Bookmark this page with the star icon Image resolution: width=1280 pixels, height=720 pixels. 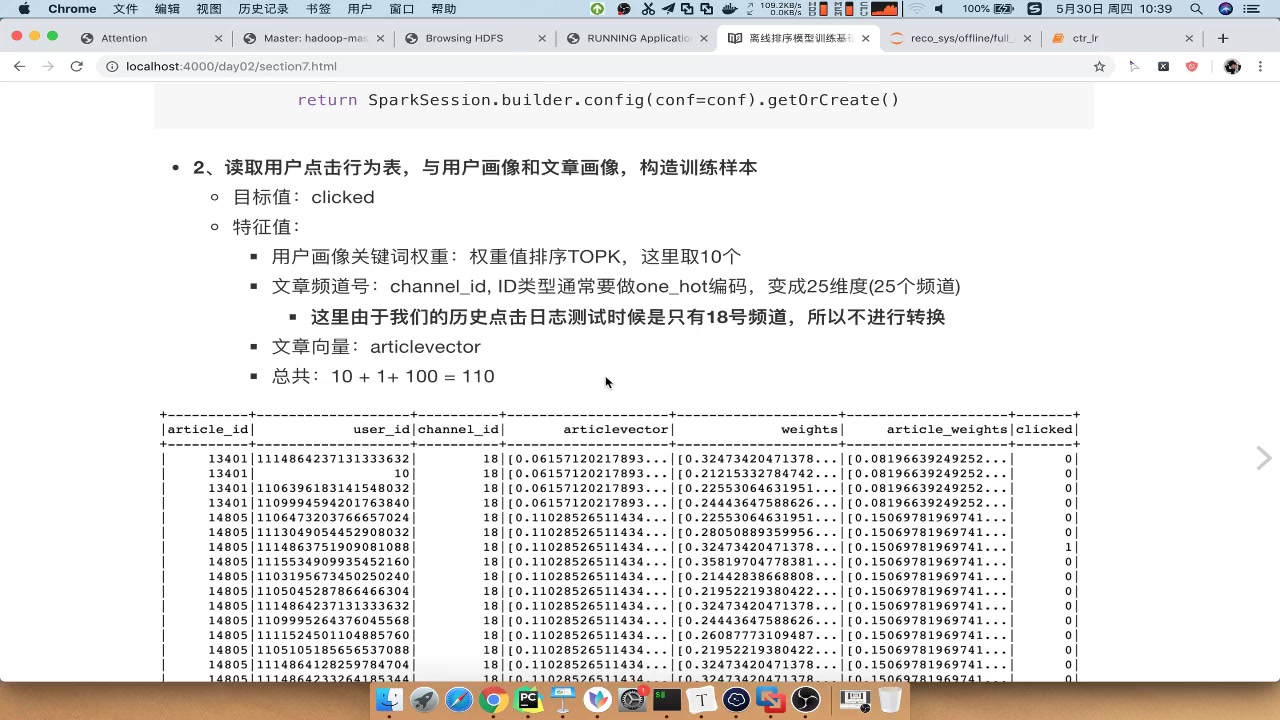tap(1099, 66)
